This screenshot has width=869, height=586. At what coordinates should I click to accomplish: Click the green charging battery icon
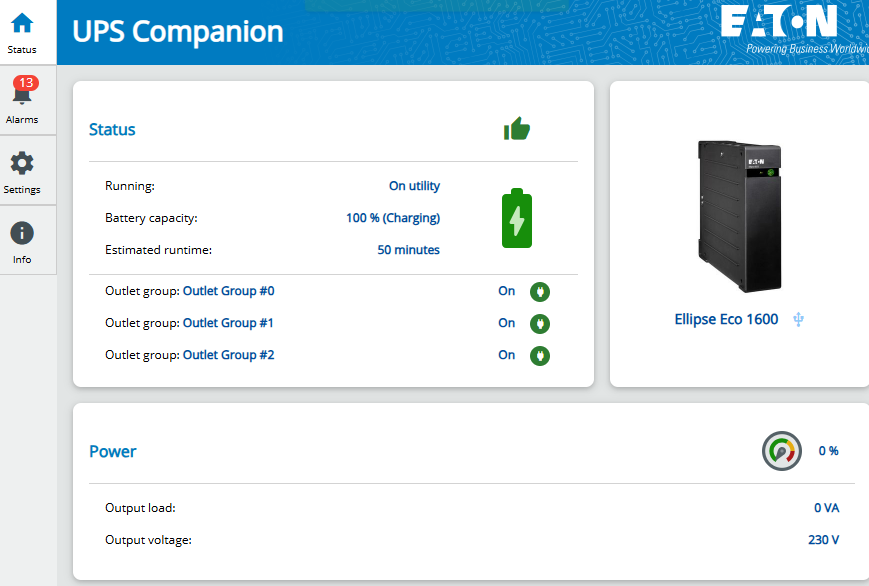coord(517,218)
